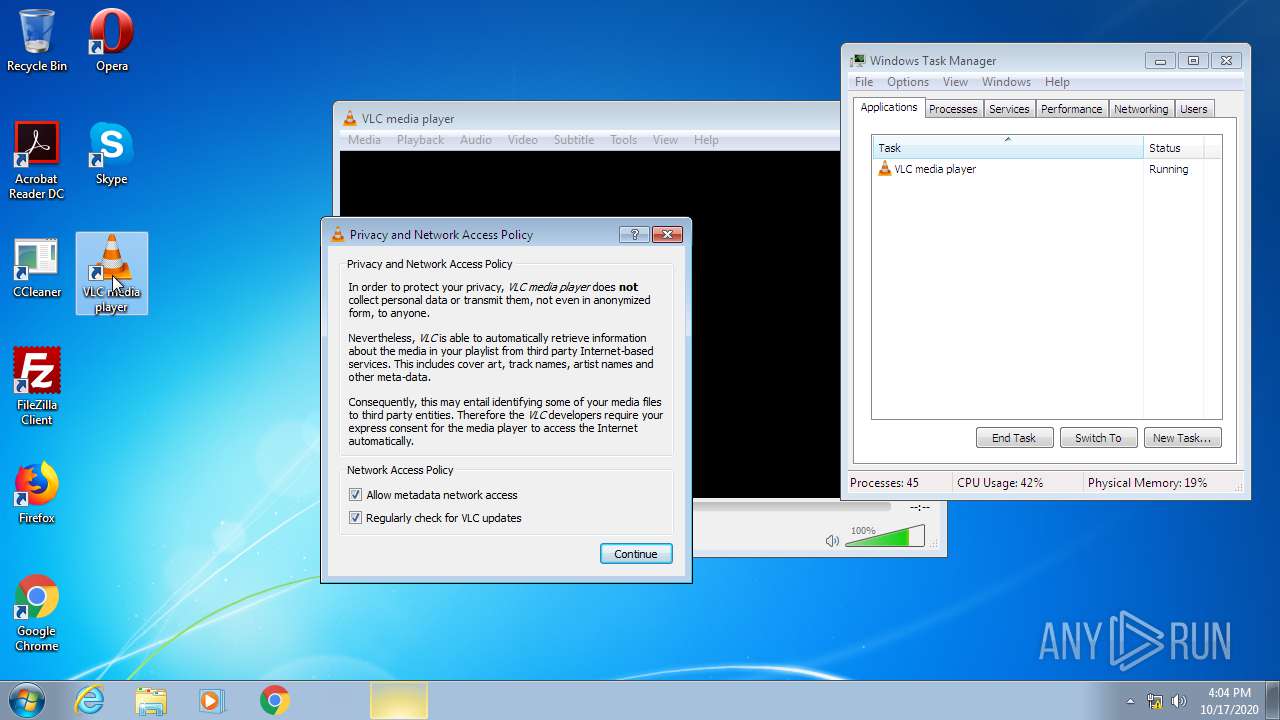Click the highlighted active taskbar window button
1280x720 pixels.
pyautogui.click(x=399, y=700)
